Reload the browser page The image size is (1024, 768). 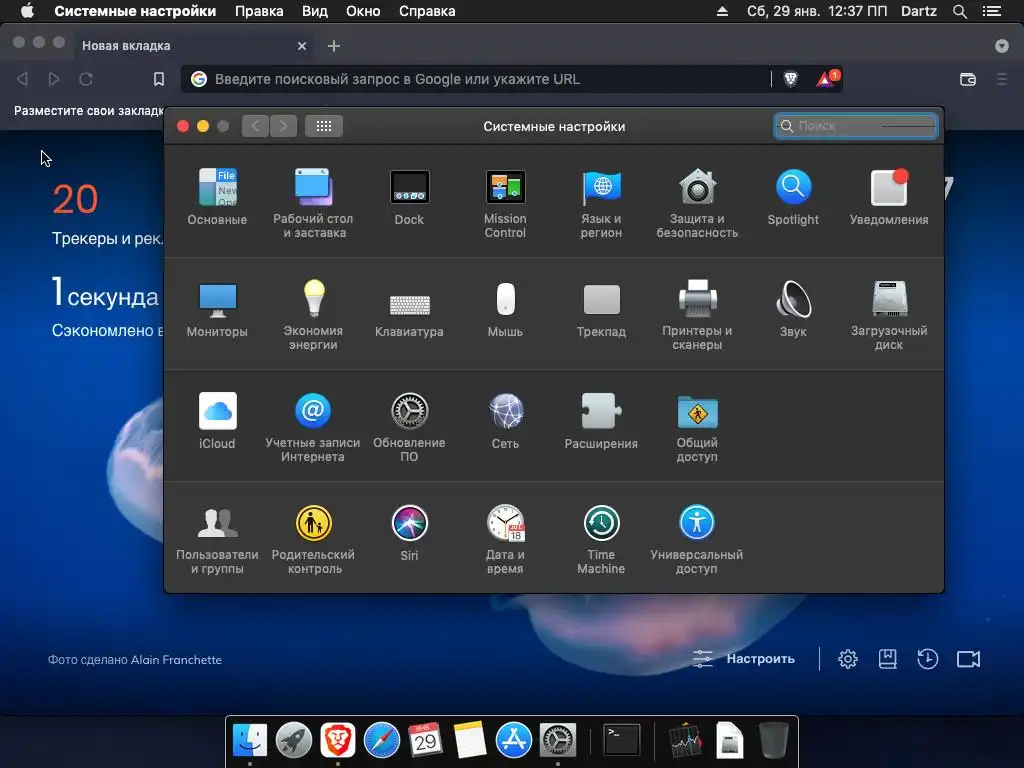pyautogui.click(x=86, y=79)
